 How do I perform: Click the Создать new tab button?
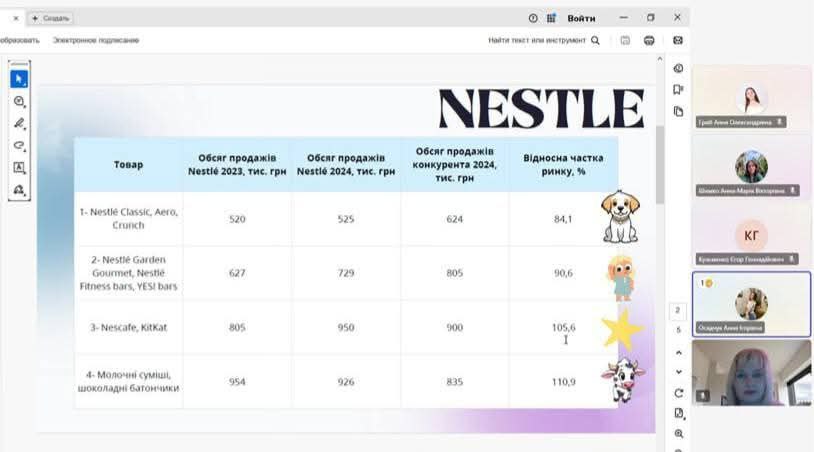tap(50, 18)
